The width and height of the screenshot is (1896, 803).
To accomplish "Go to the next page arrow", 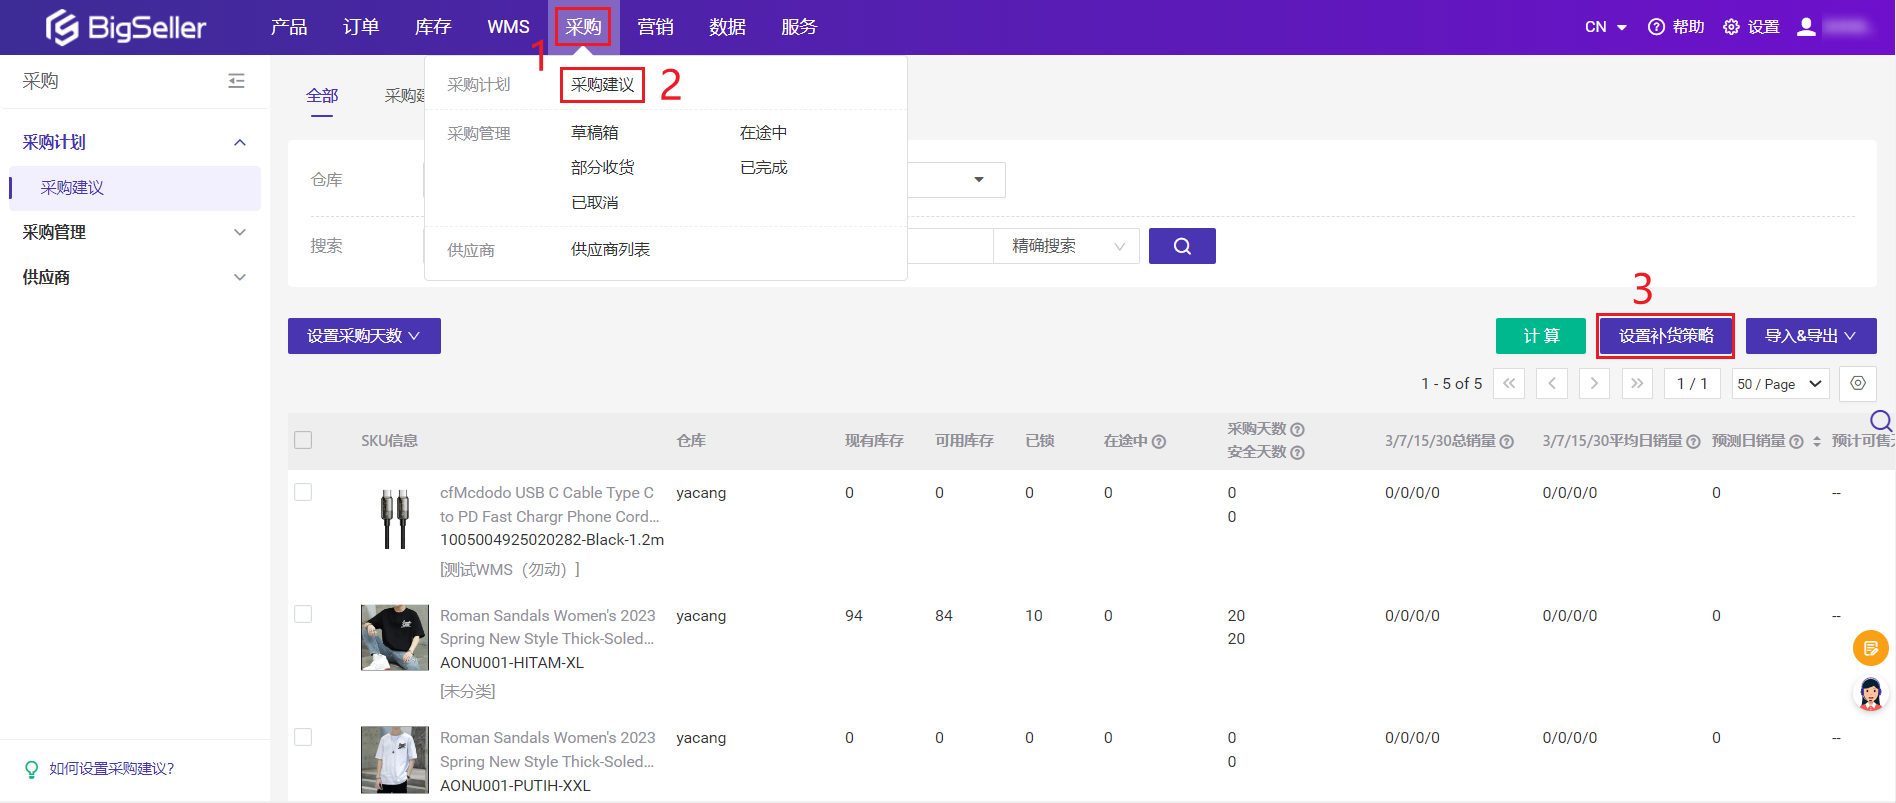I will coord(1594,383).
